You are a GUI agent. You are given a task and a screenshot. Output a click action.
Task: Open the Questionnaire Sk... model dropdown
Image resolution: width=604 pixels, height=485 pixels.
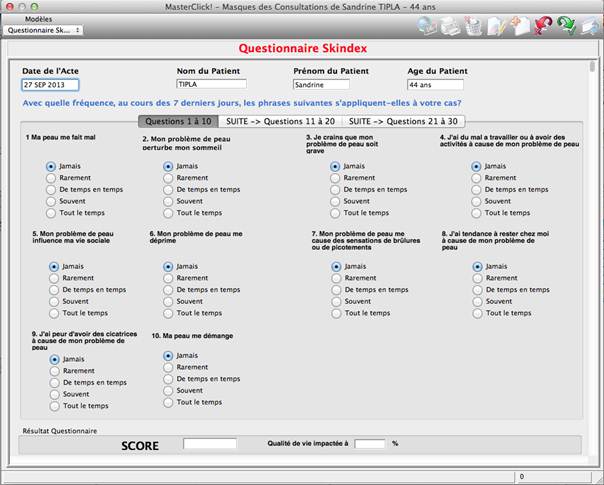tap(43, 30)
